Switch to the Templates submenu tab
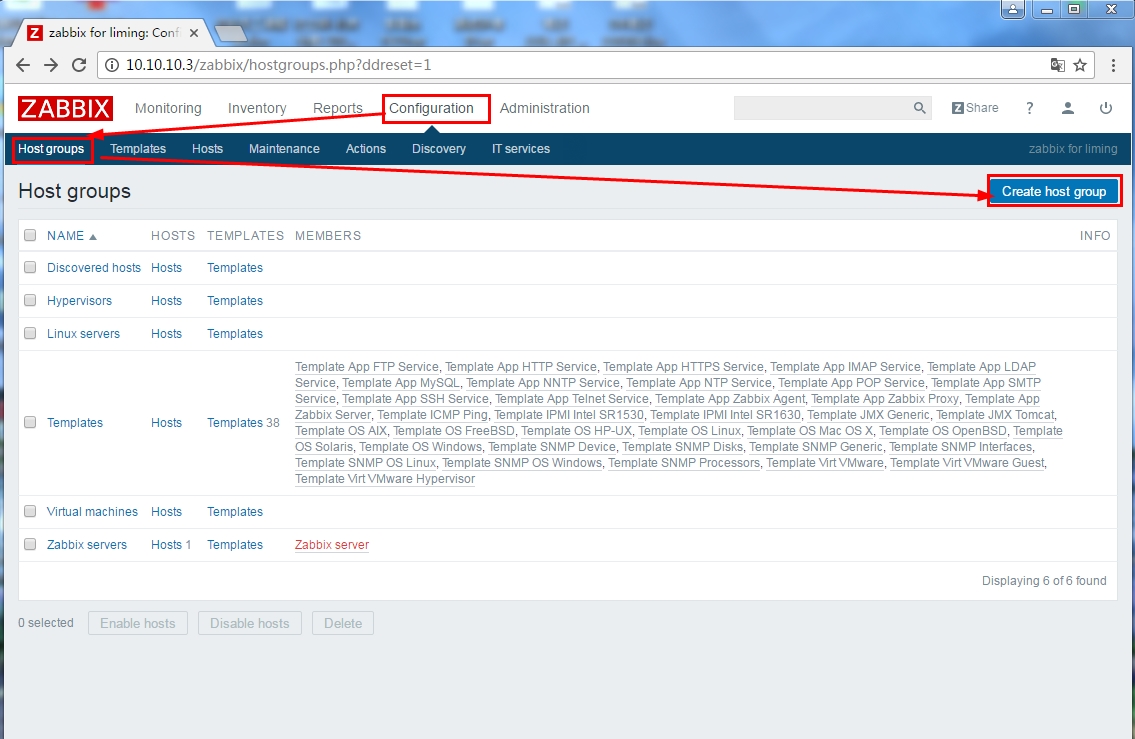This screenshot has width=1135, height=739. click(138, 149)
